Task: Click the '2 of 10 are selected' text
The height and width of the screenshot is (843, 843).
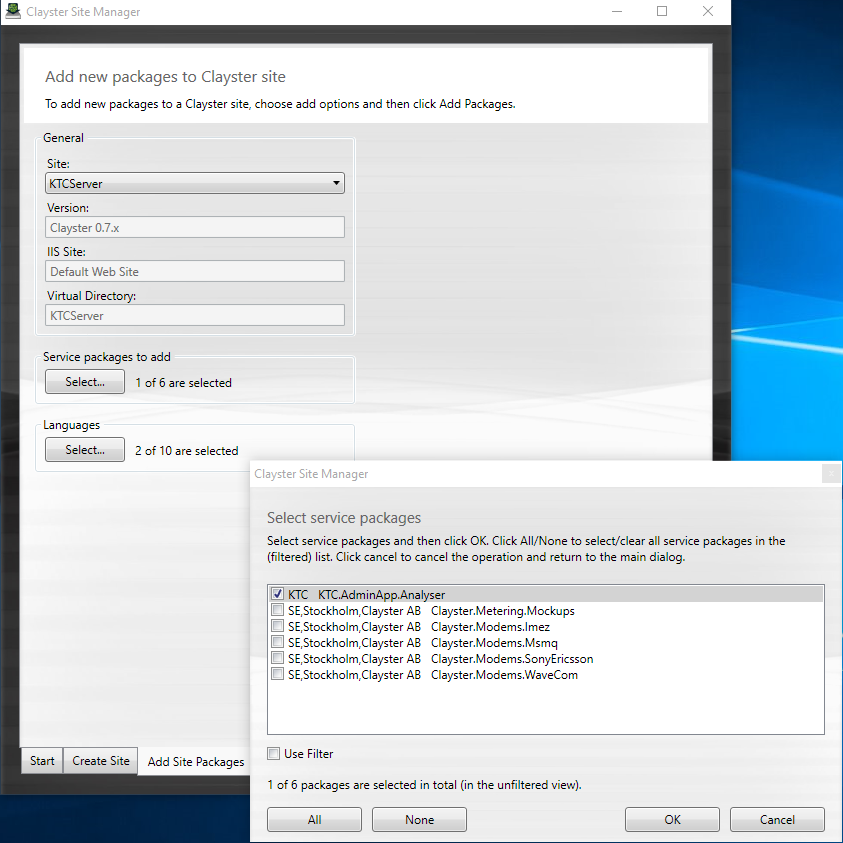Action: pos(187,451)
